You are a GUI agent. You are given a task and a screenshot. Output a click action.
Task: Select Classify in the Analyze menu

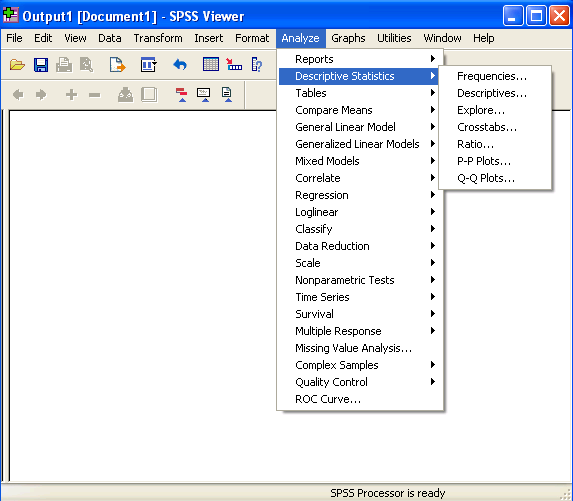click(x=360, y=229)
